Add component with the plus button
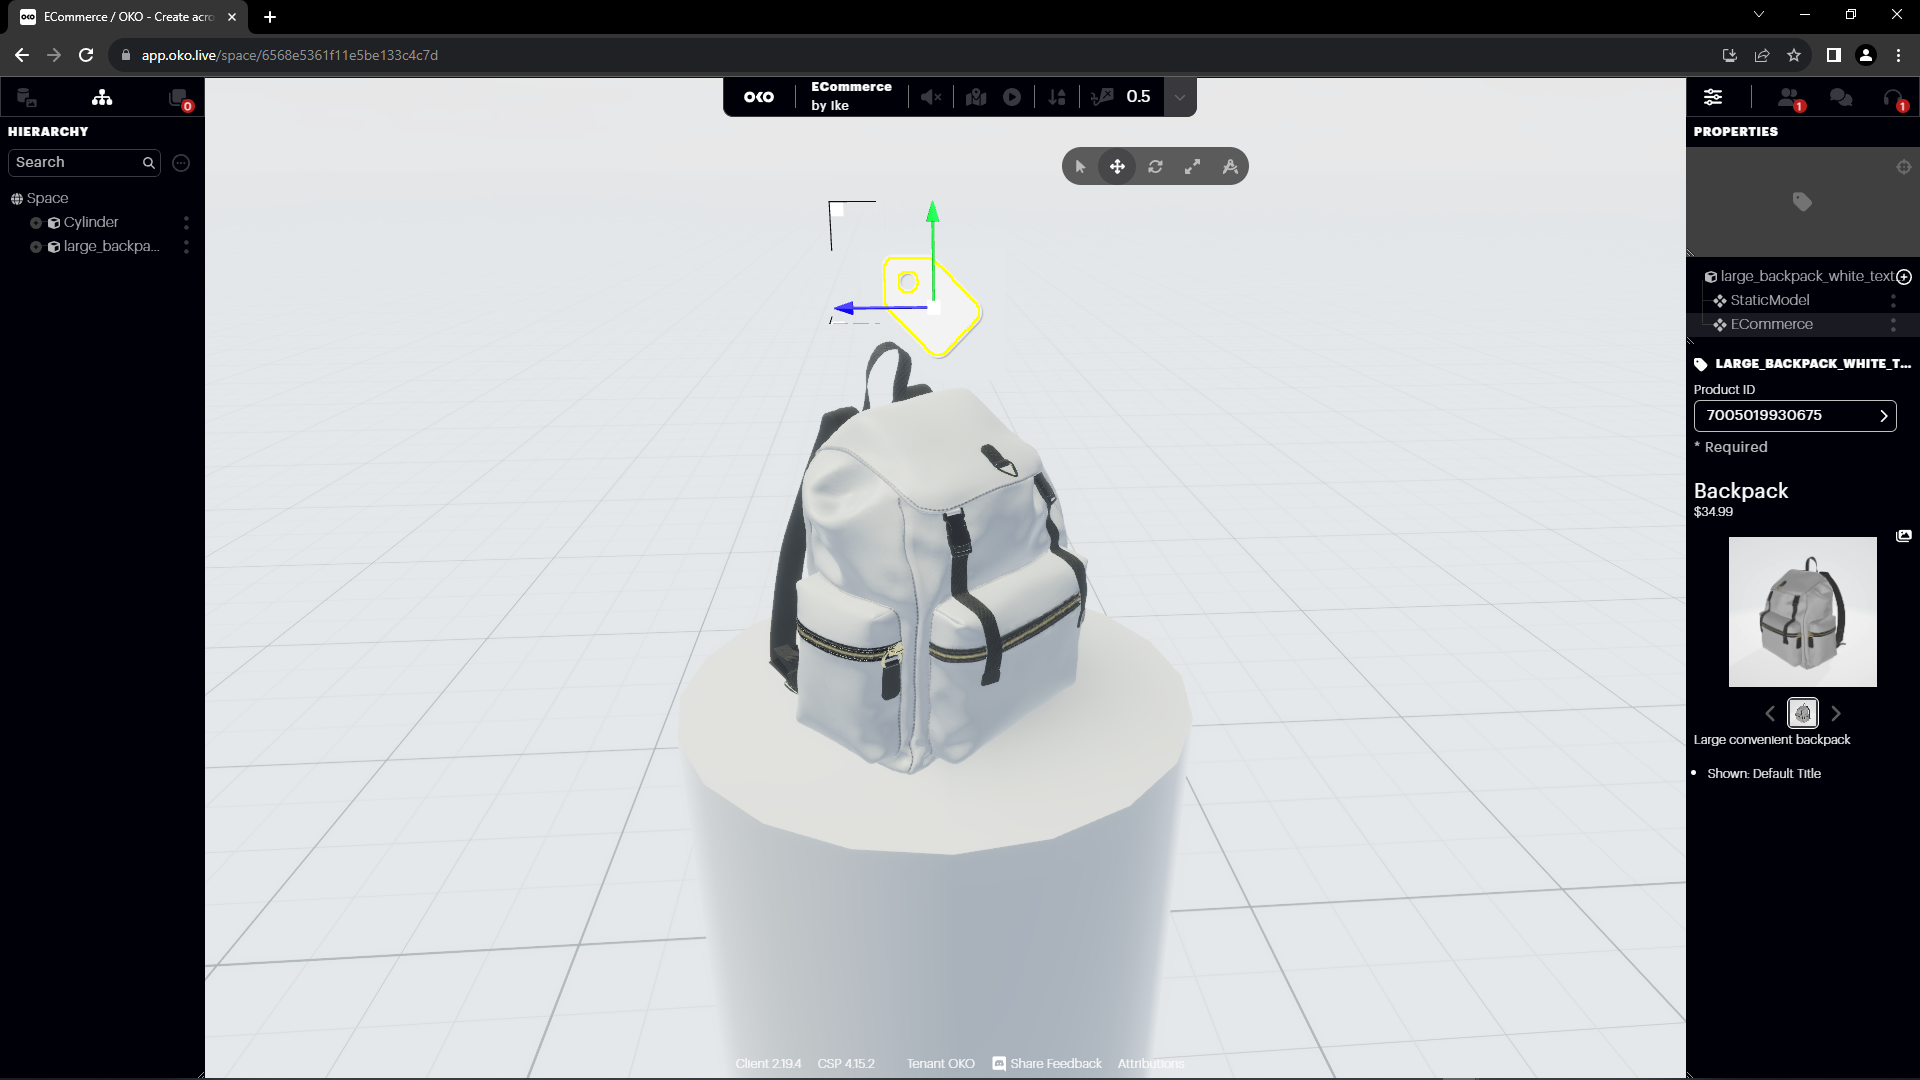1920x1080 pixels. tap(1904, 277)
